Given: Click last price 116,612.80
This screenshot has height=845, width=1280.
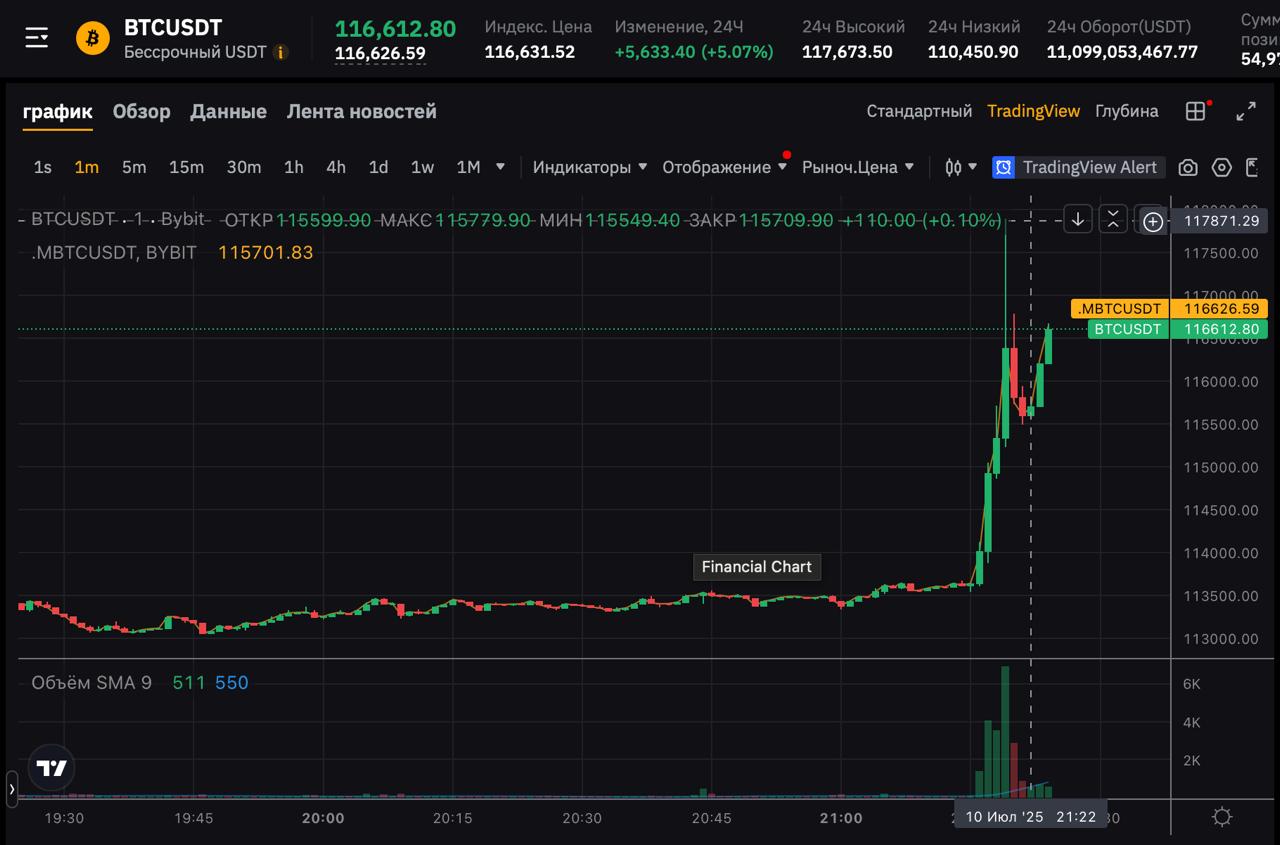Looking at the screenshot, I should coord(395,28).
